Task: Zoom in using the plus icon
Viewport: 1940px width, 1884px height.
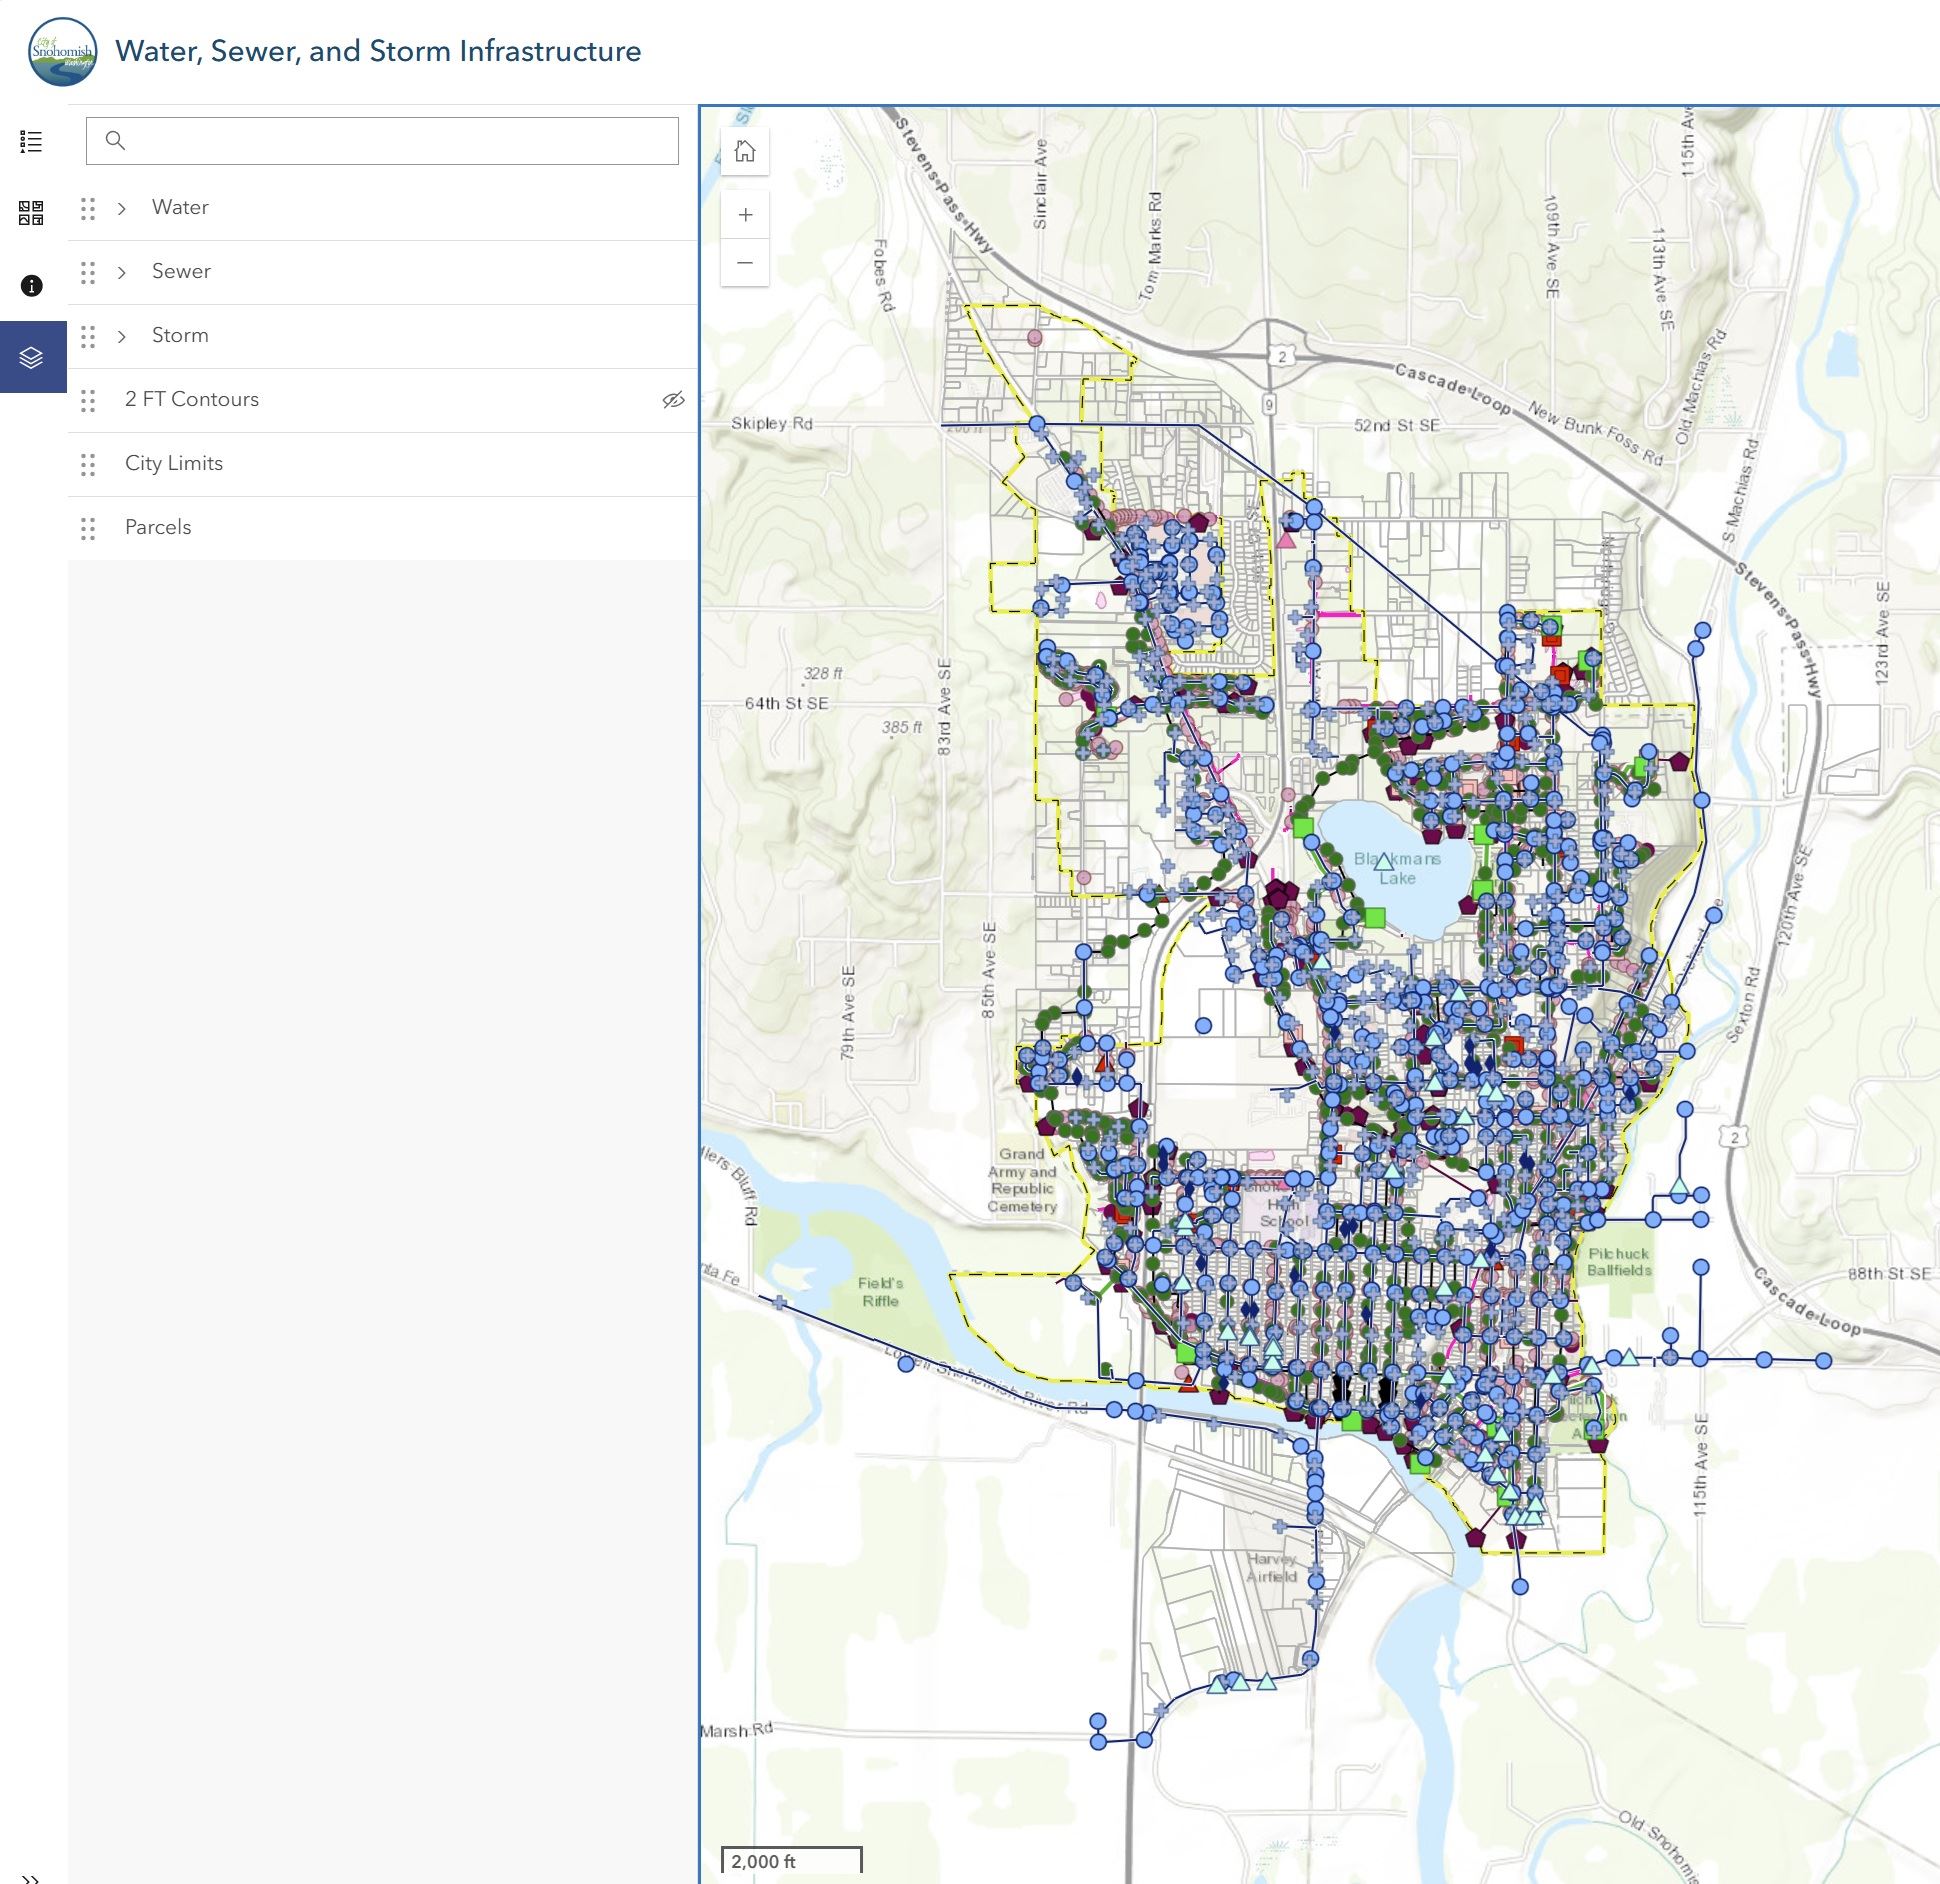Action: point(745,214)
